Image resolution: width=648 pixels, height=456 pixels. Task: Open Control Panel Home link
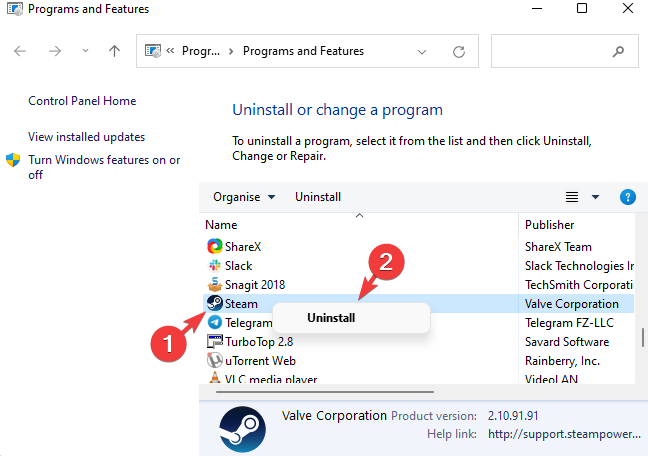(82, 101)
